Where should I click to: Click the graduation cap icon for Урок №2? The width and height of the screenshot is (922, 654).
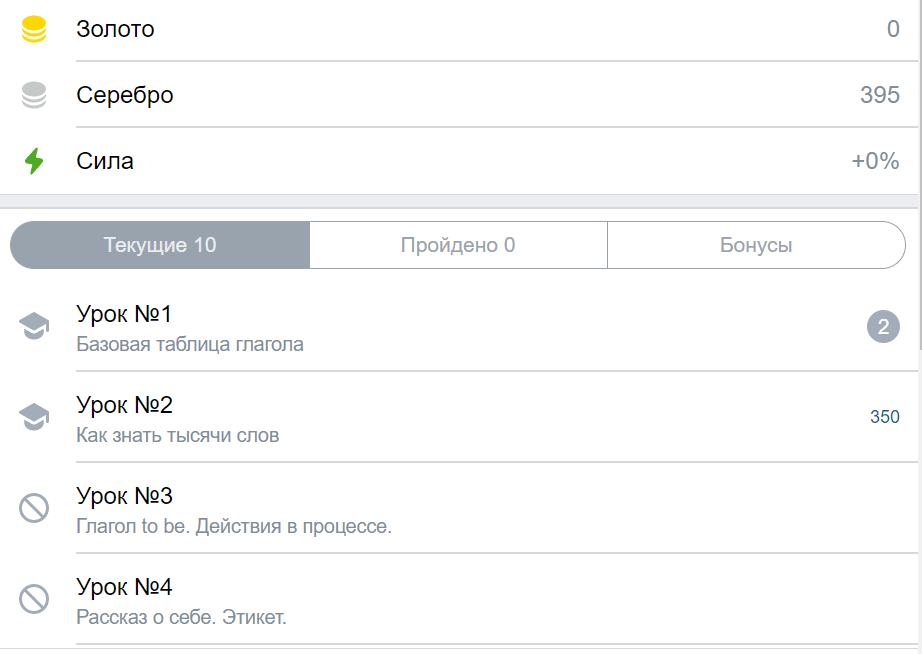(34, 417)
